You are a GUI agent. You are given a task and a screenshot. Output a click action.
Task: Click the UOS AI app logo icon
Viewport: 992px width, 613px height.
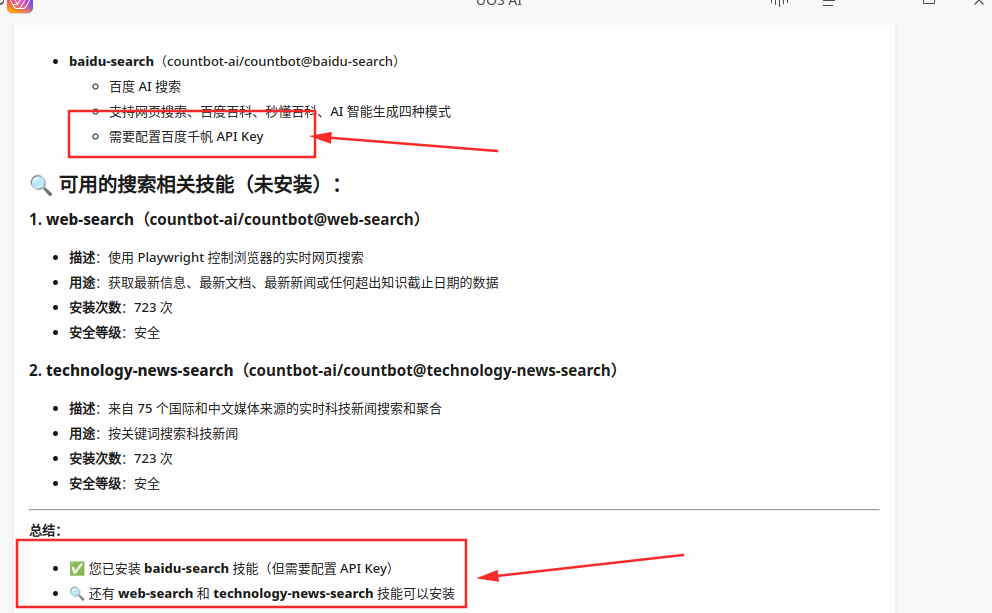20,5
